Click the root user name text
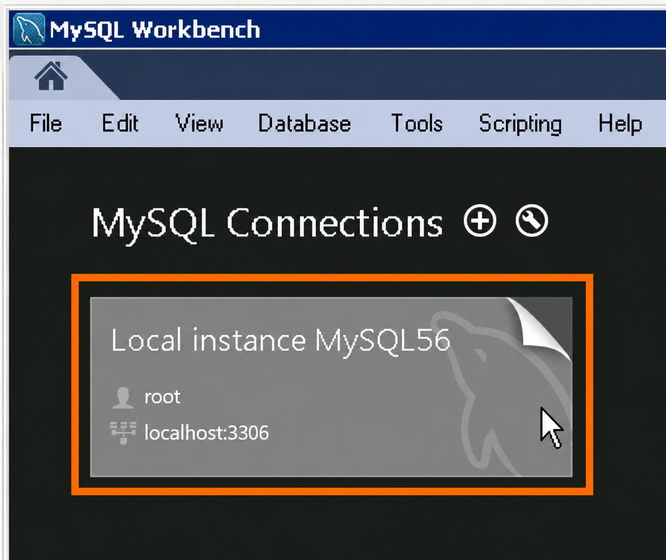 (x=162, y=397)
